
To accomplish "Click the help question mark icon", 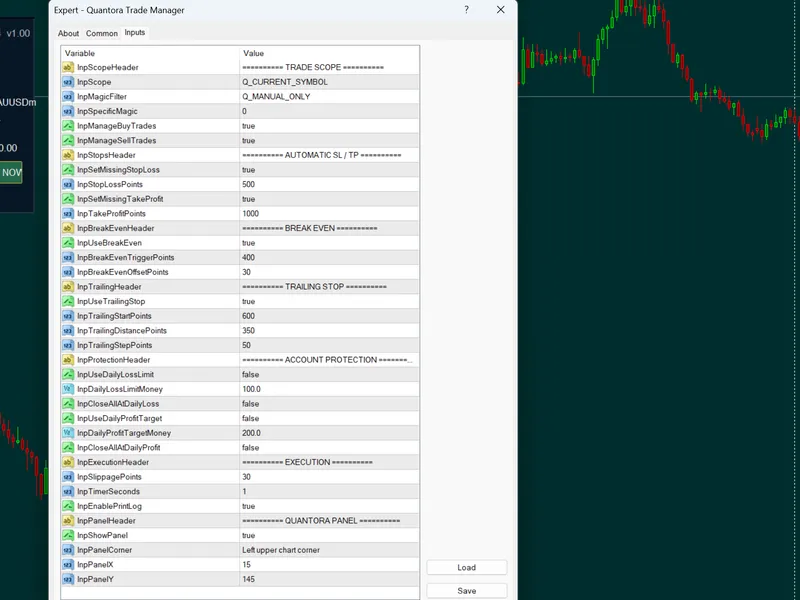I will coord(466,10).
